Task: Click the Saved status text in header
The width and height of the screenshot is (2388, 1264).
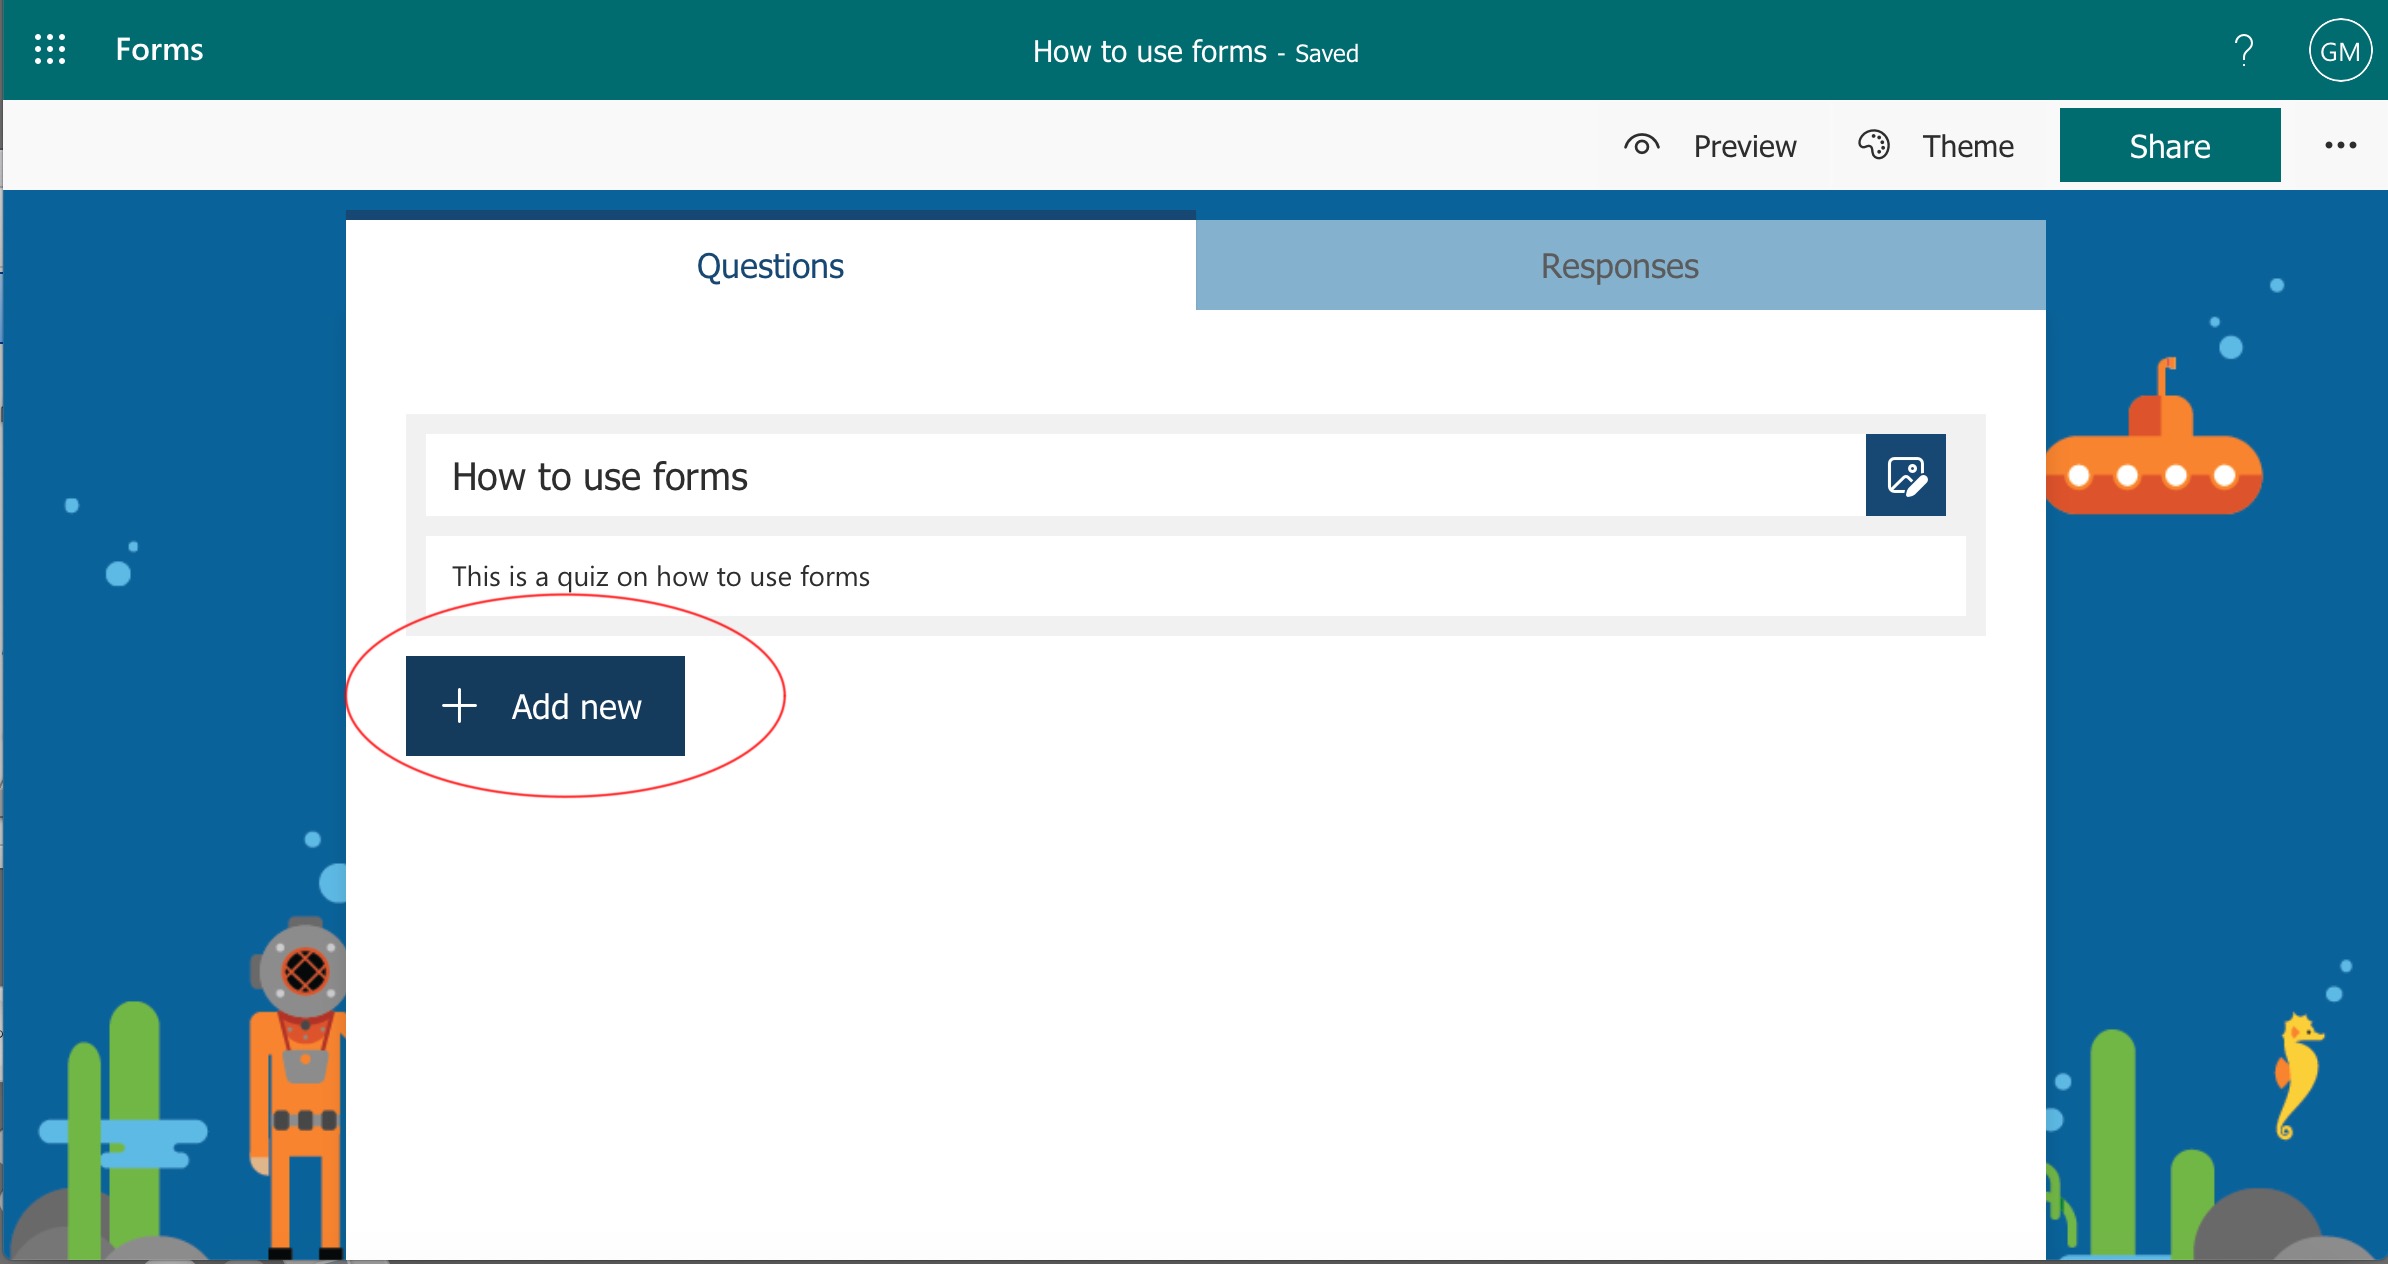Action: [1326, 53]
